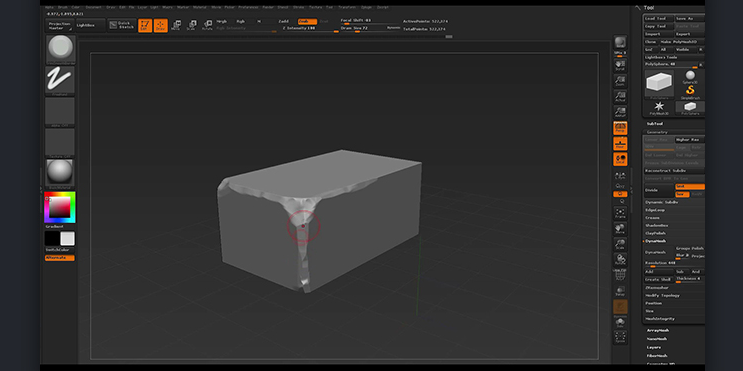Click the orange Draw mode button
This screenshot has height=371, width=743.
coord(161,26)
